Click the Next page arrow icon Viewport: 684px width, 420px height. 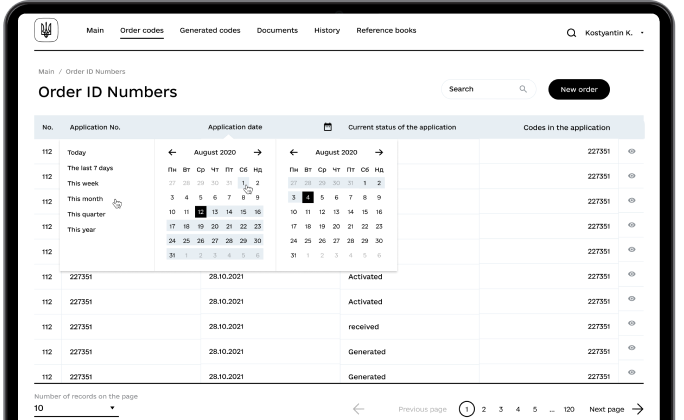[x=638, y=409]
